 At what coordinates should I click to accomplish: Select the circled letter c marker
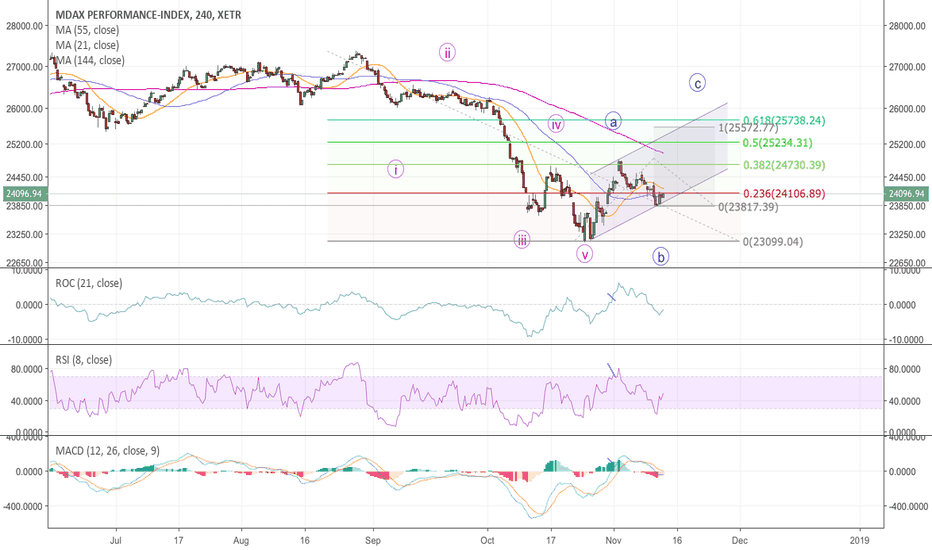697,83
